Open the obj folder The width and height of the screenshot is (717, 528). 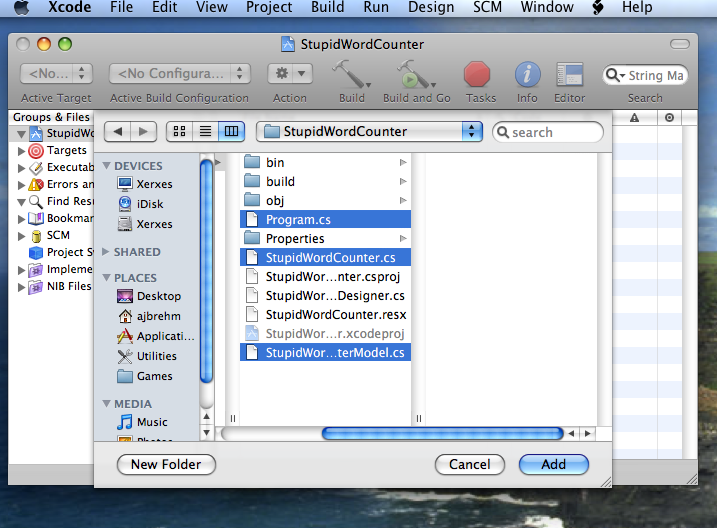pos(326,200)
